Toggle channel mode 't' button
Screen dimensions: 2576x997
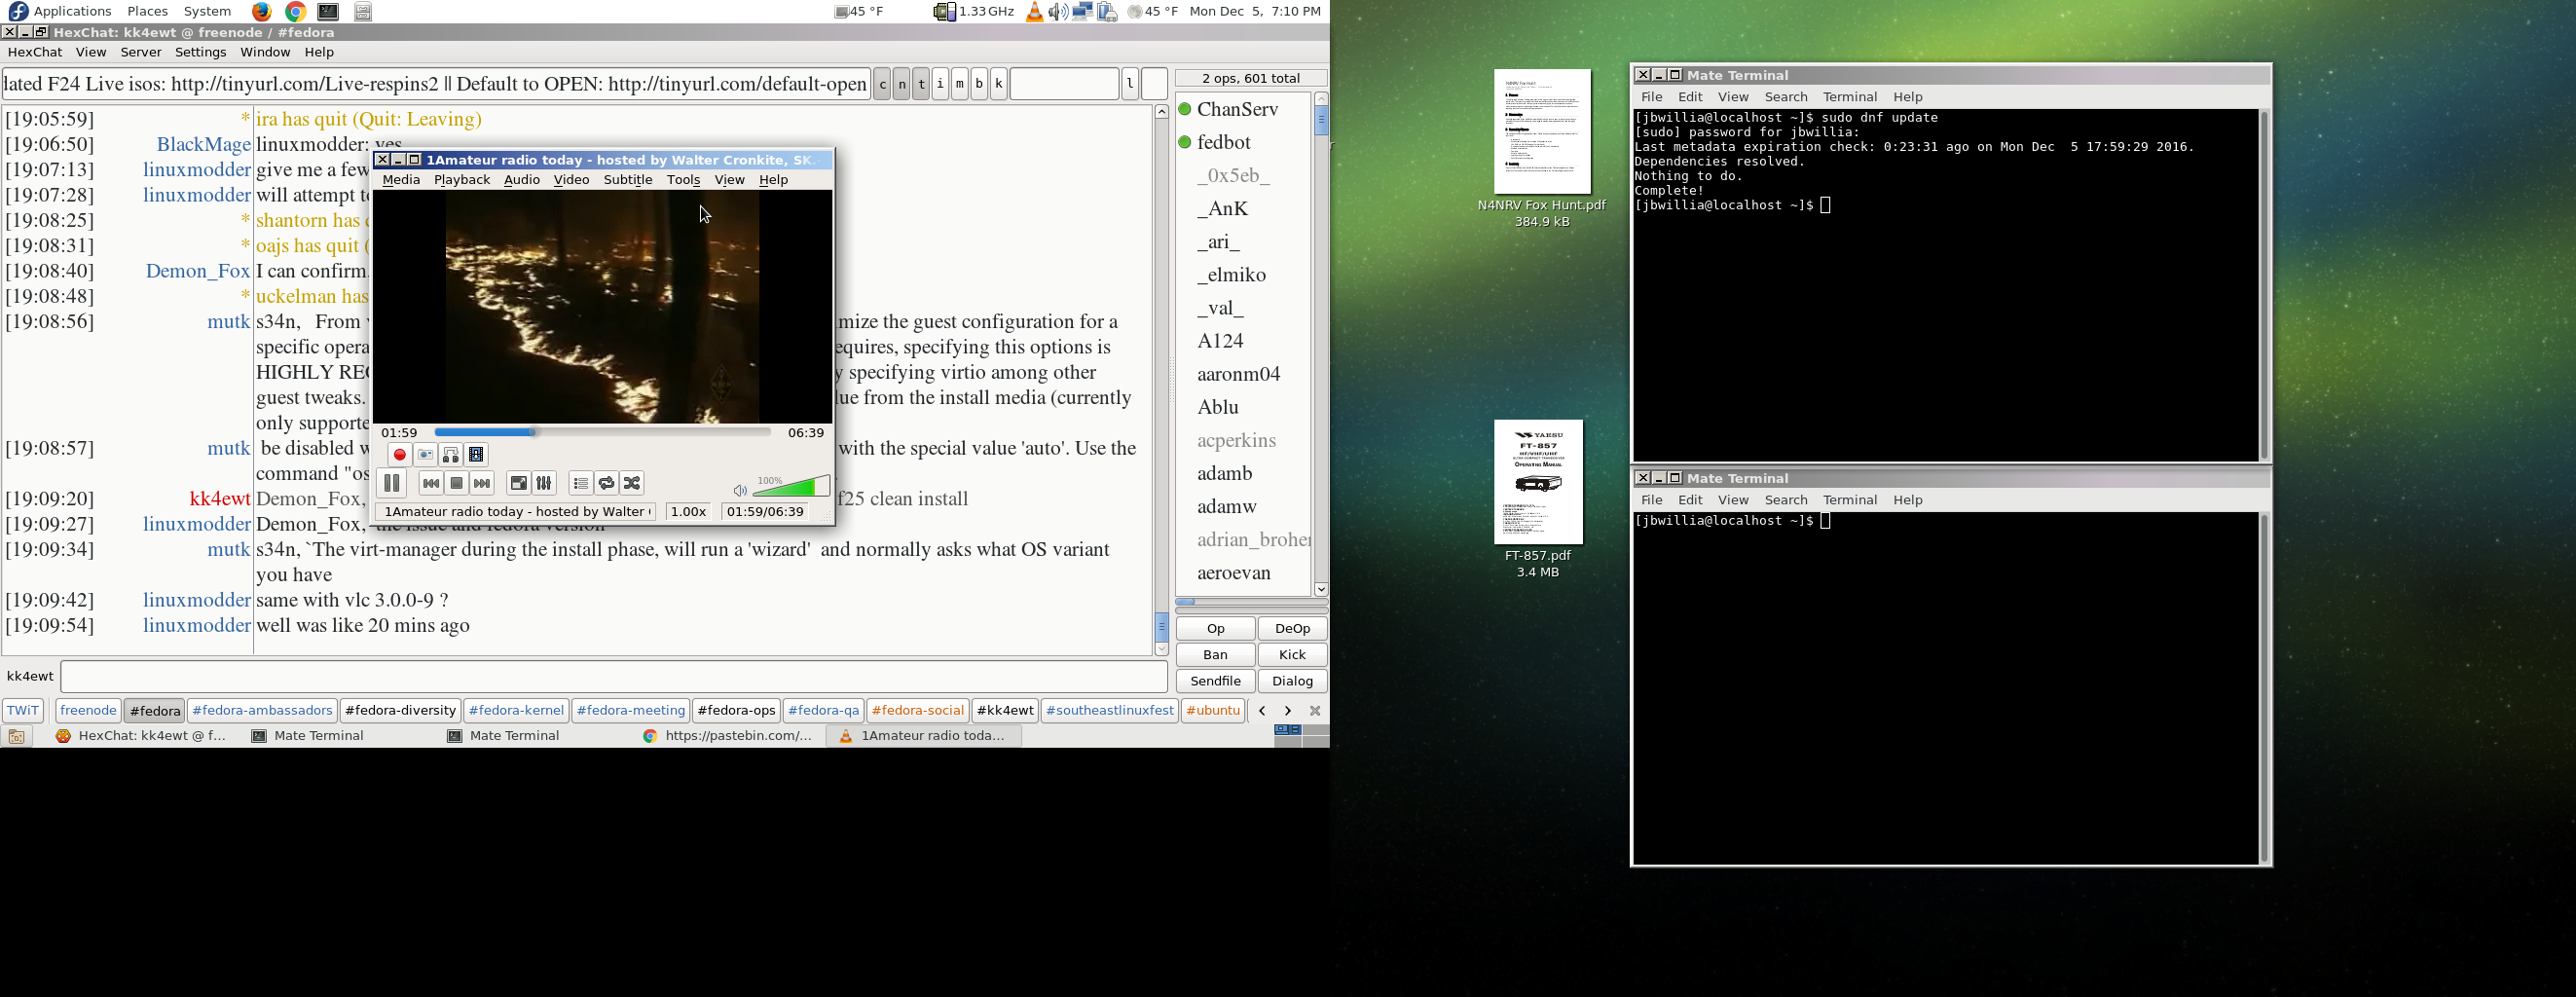coord(922,85)
